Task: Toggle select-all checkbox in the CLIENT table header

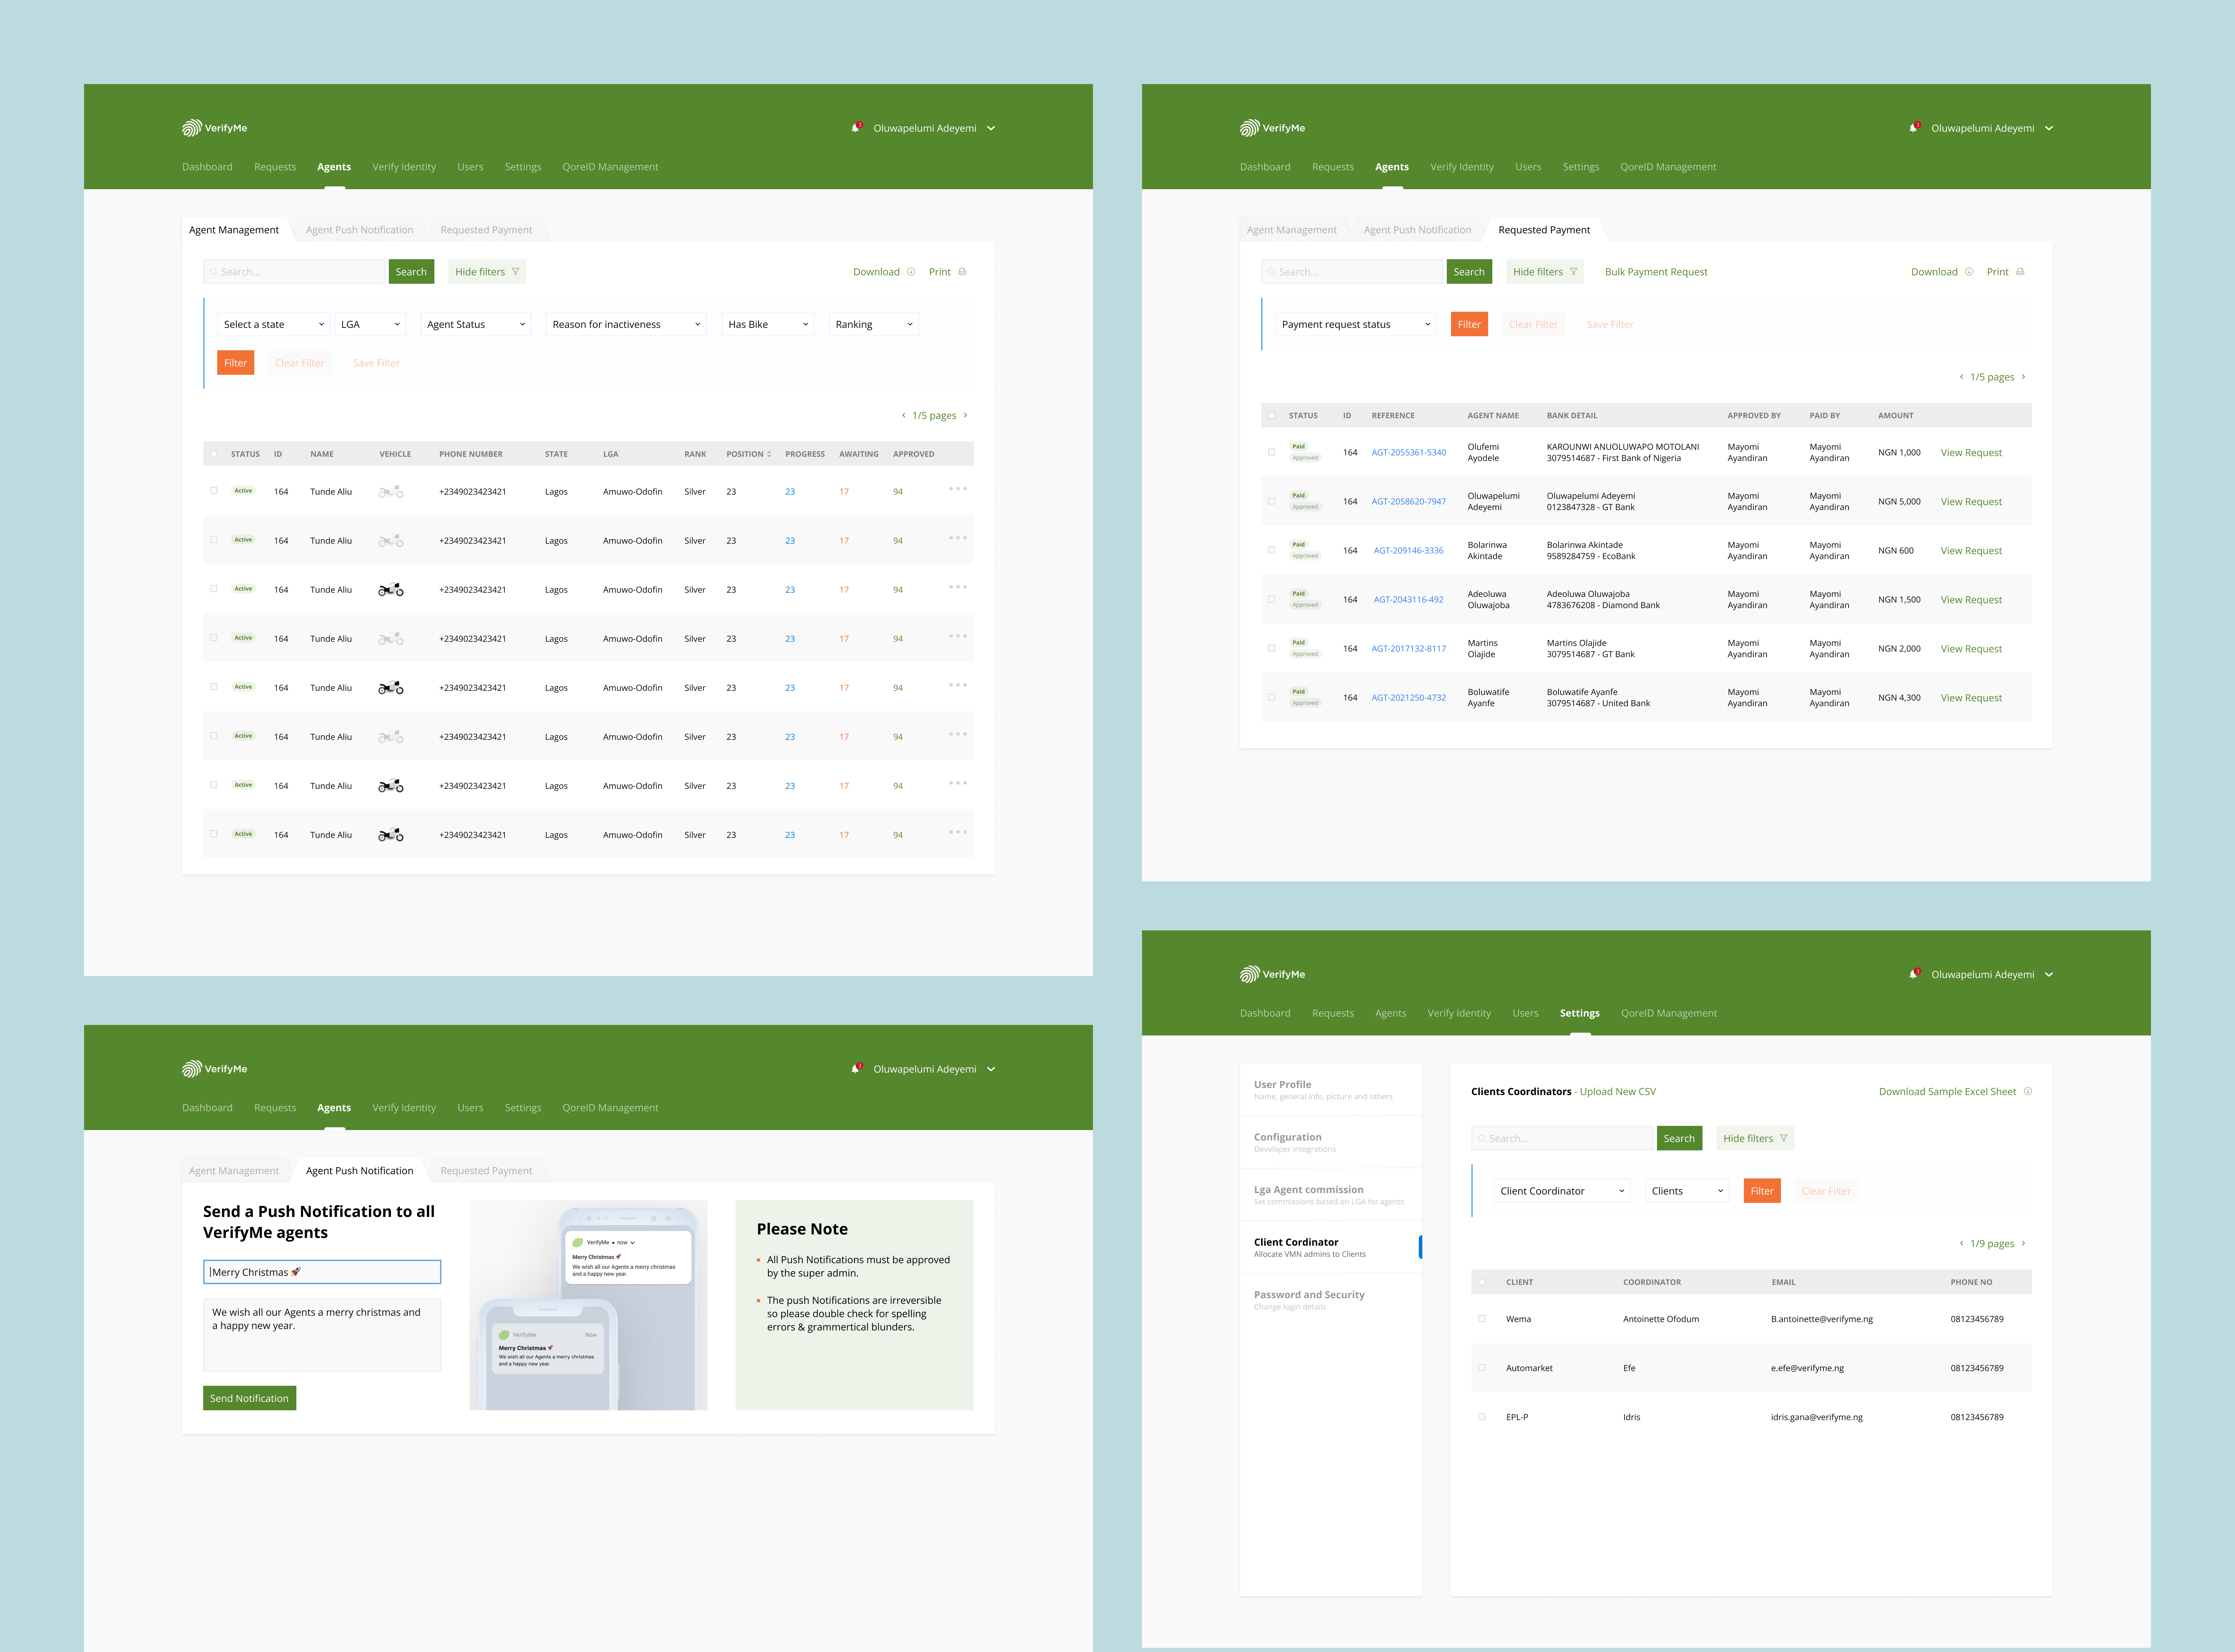Action: [1482, 1282]
